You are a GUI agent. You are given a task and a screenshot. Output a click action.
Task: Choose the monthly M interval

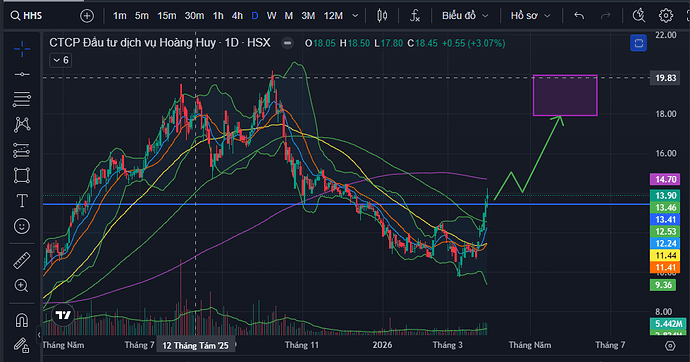click(x=289, y=16)
